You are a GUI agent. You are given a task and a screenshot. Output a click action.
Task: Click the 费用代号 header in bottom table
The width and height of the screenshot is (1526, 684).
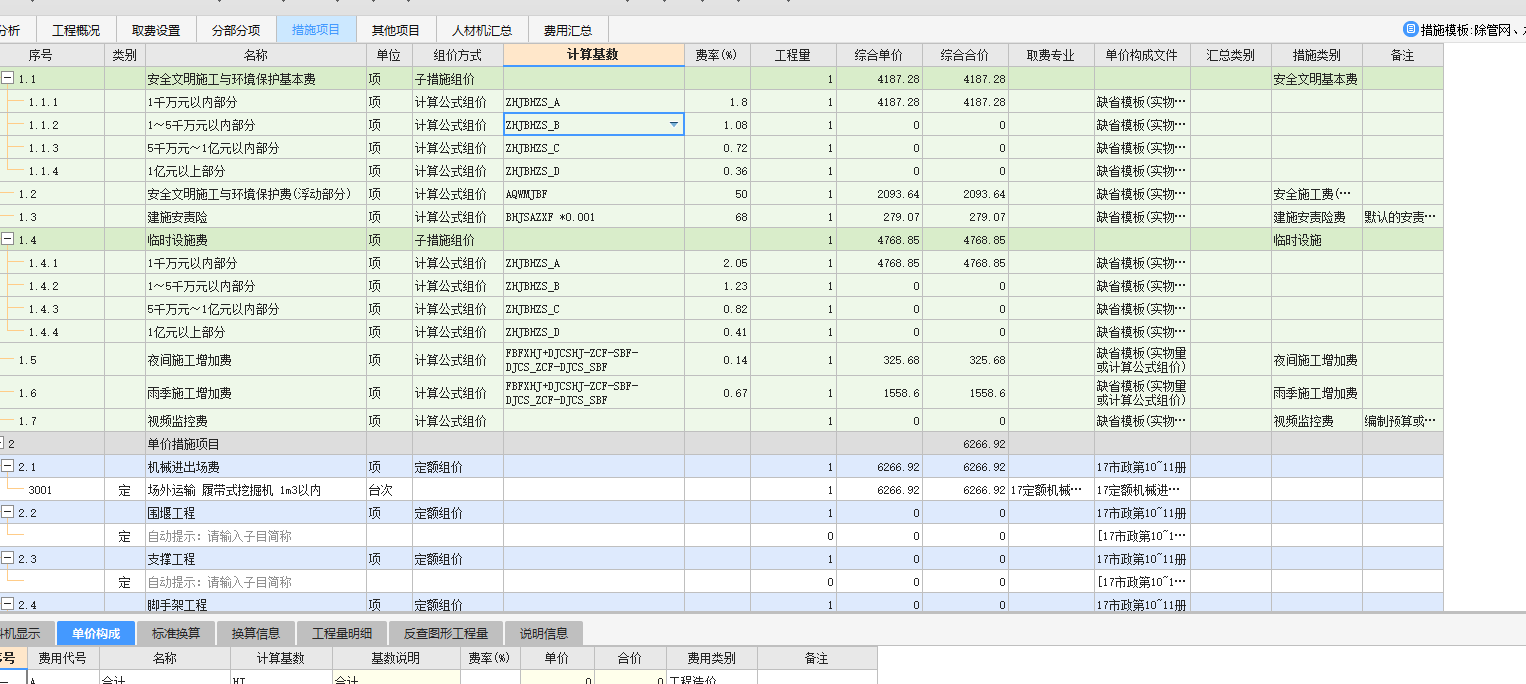coord(63,658)
